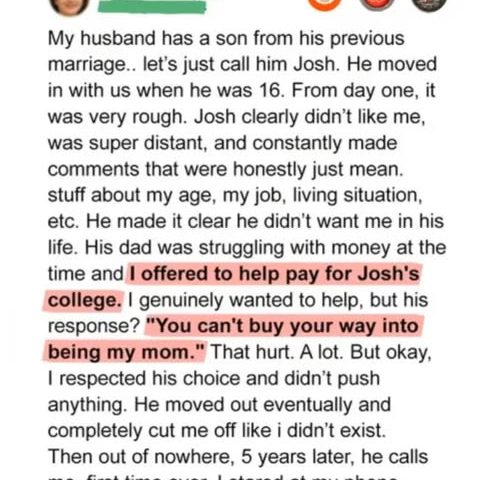Click the line 'completely cut me off'
Screen dimensions: 500x480
[159, 431]
